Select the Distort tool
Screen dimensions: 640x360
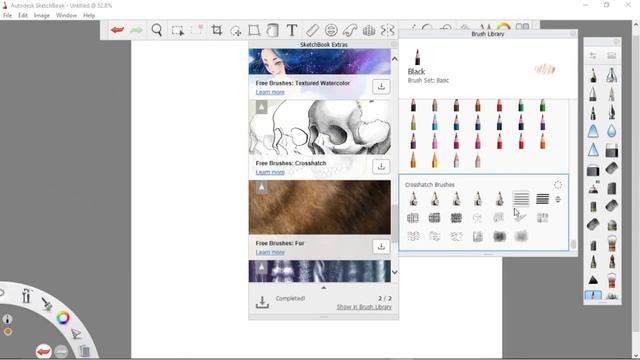tap(254, 30)
